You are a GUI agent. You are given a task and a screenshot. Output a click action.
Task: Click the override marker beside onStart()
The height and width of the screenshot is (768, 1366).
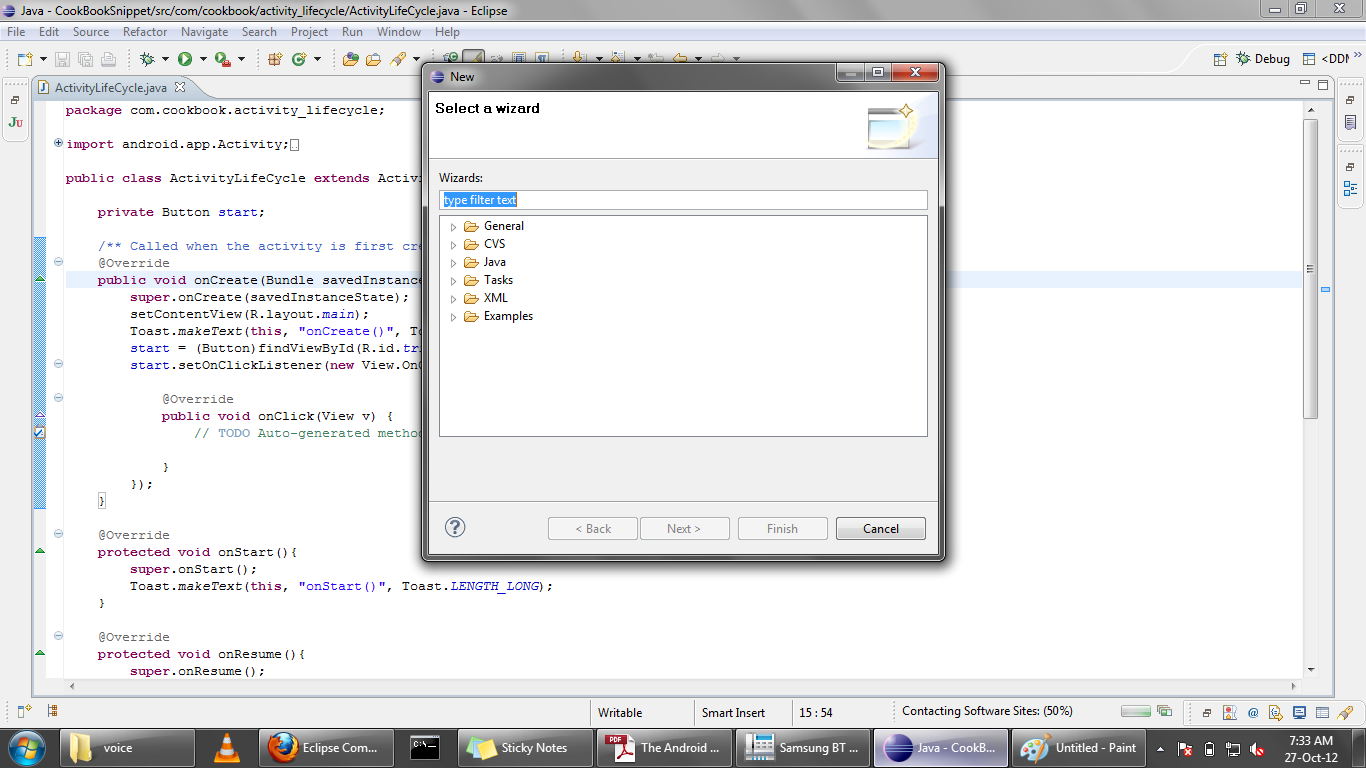40,551
